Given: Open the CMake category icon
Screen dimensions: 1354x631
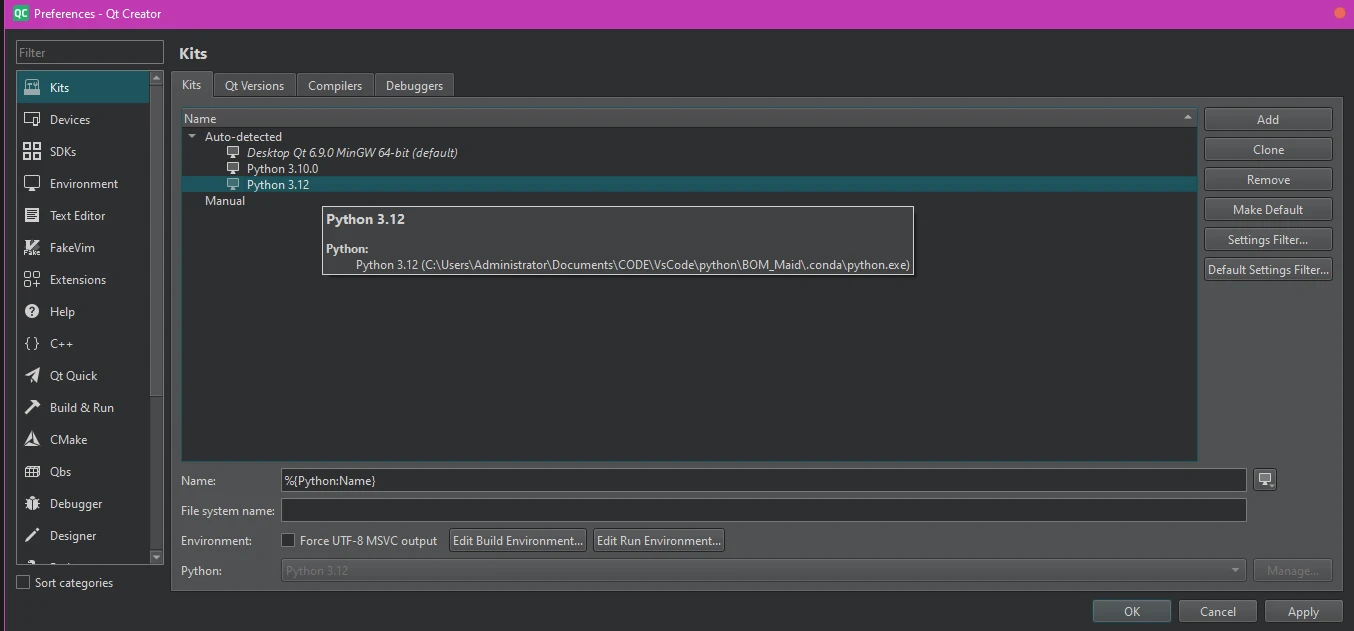Looking at the screenshot, I should tap(32, 439).
